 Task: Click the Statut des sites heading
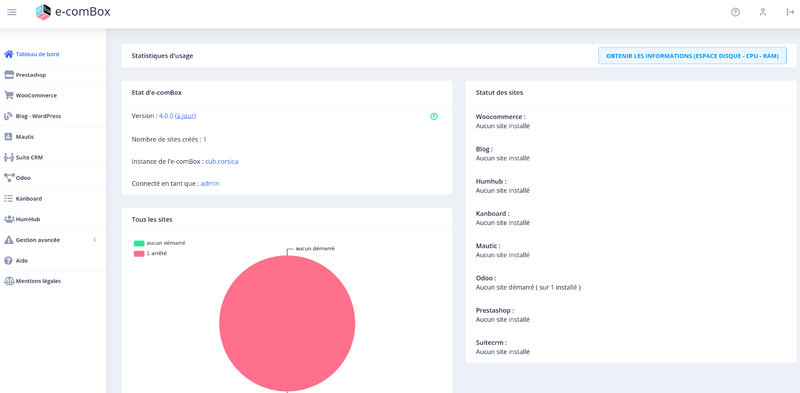click(499, 93)
